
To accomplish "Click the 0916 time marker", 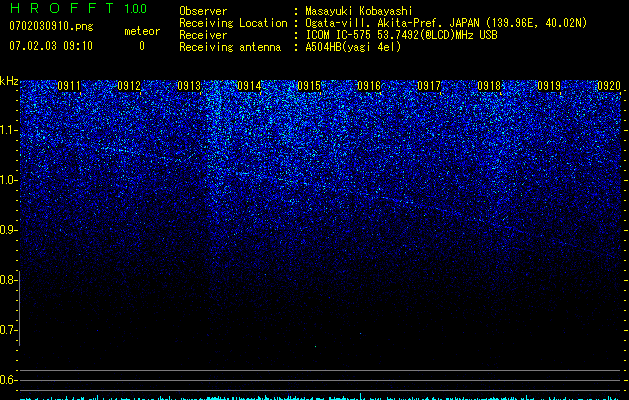I will click(x=369, y=86).
